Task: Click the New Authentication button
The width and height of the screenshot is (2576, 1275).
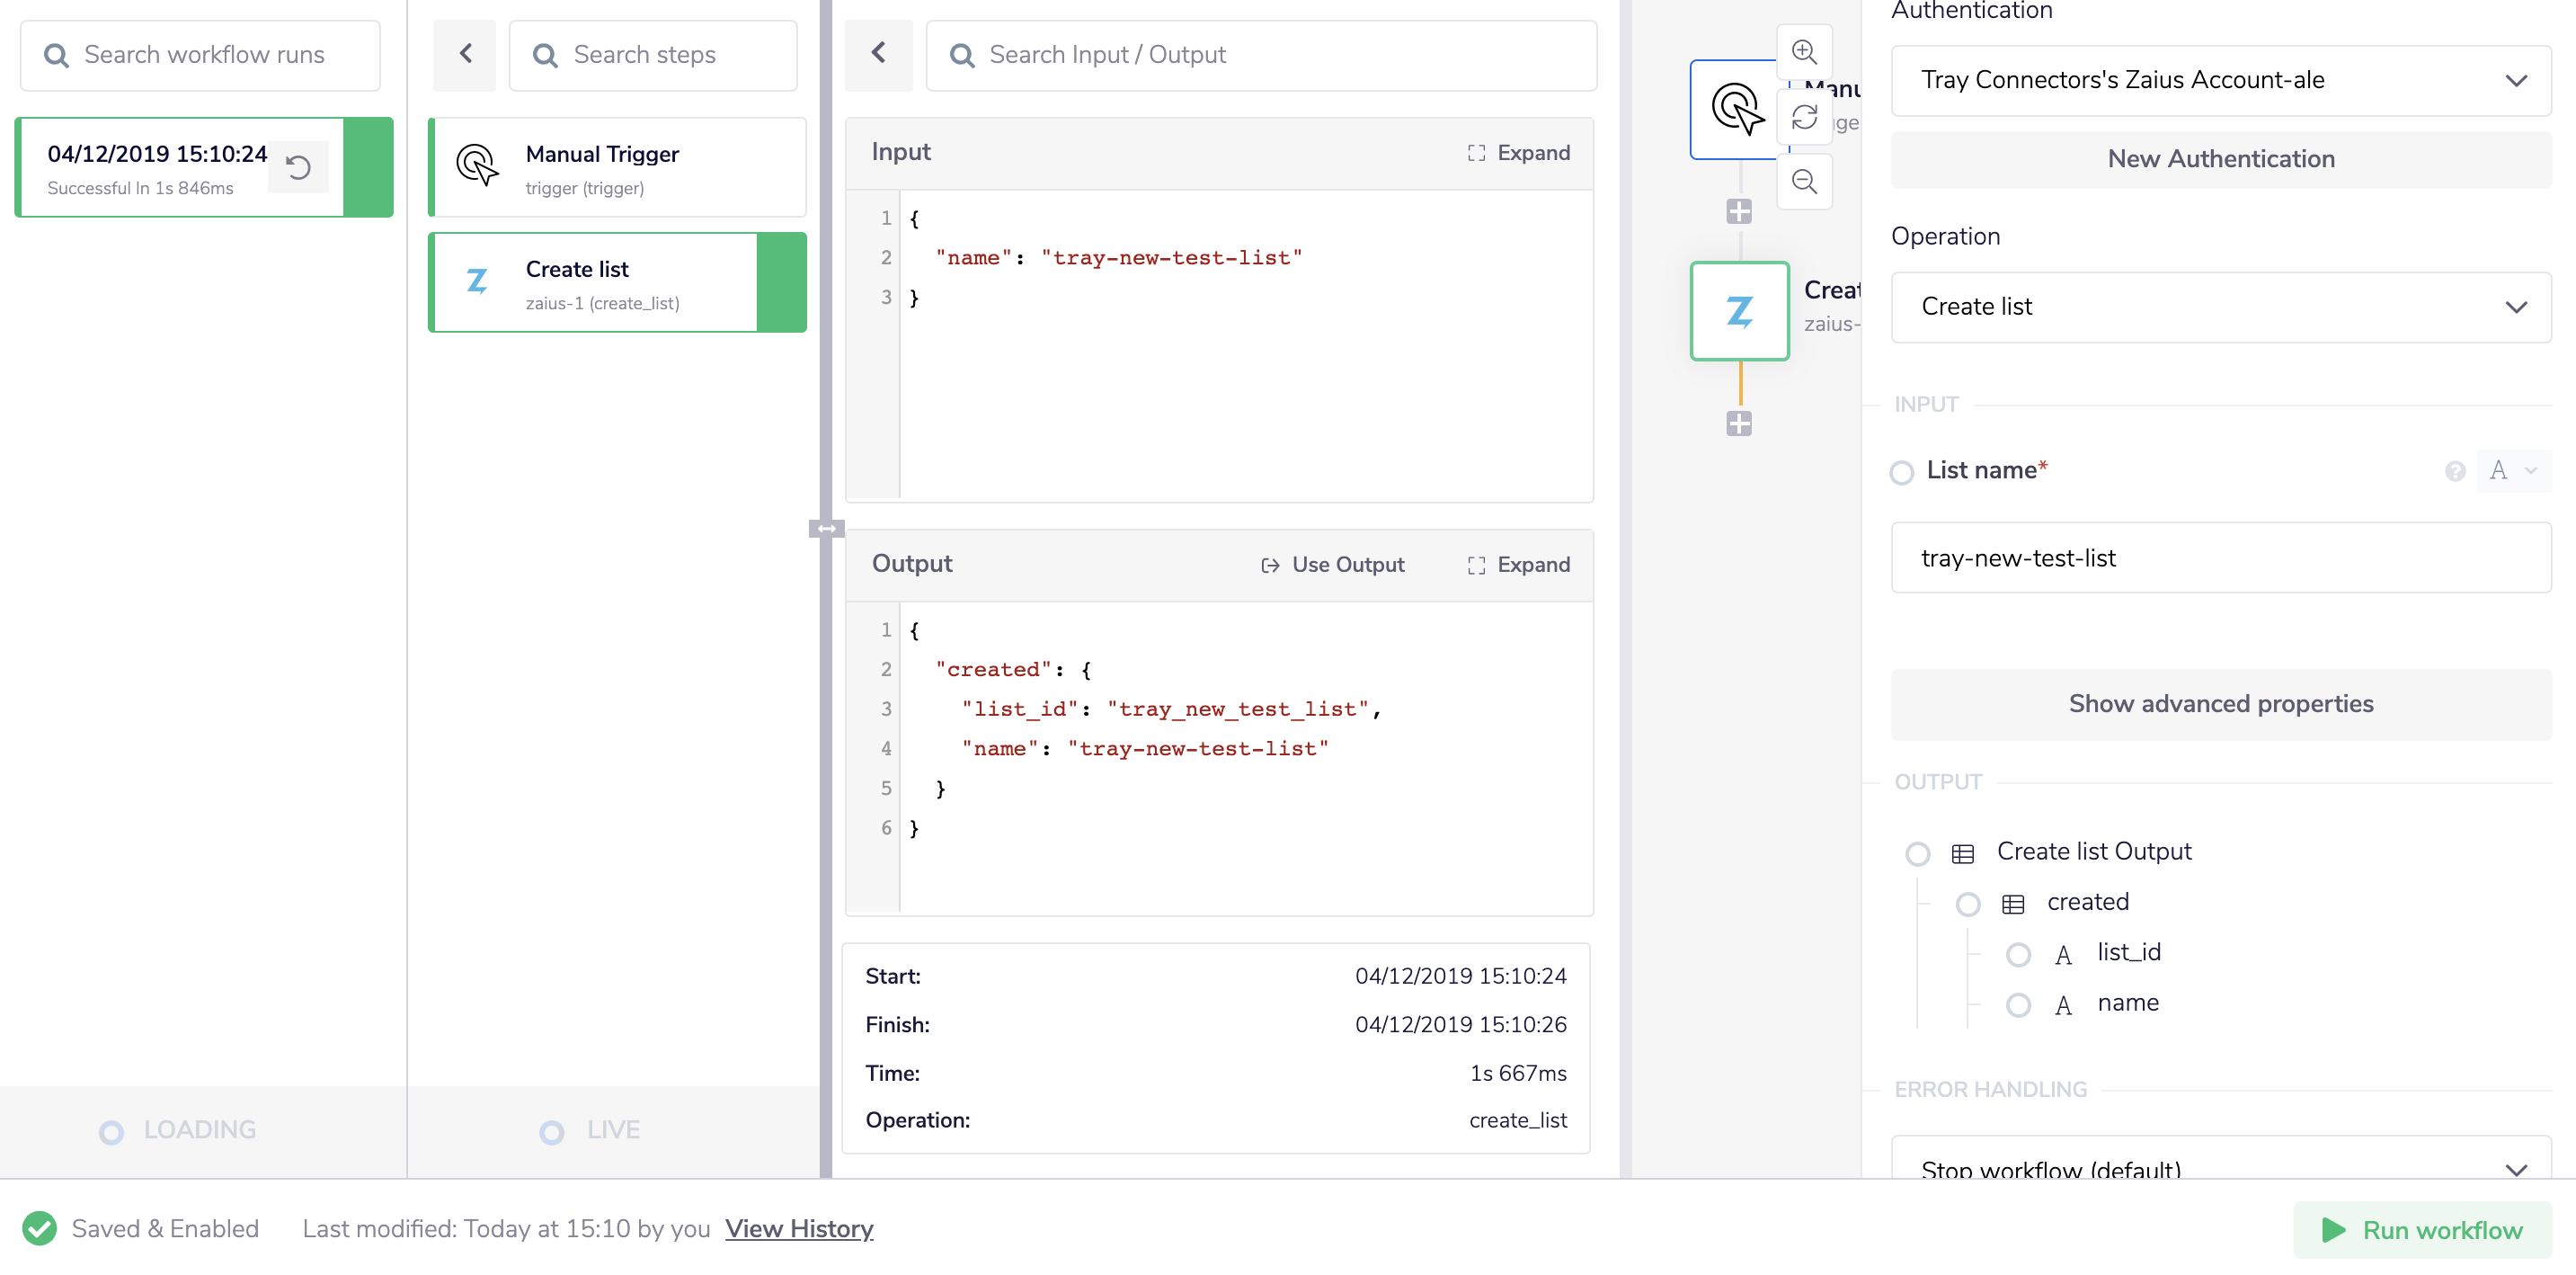Action: [x=2220, y=158]
